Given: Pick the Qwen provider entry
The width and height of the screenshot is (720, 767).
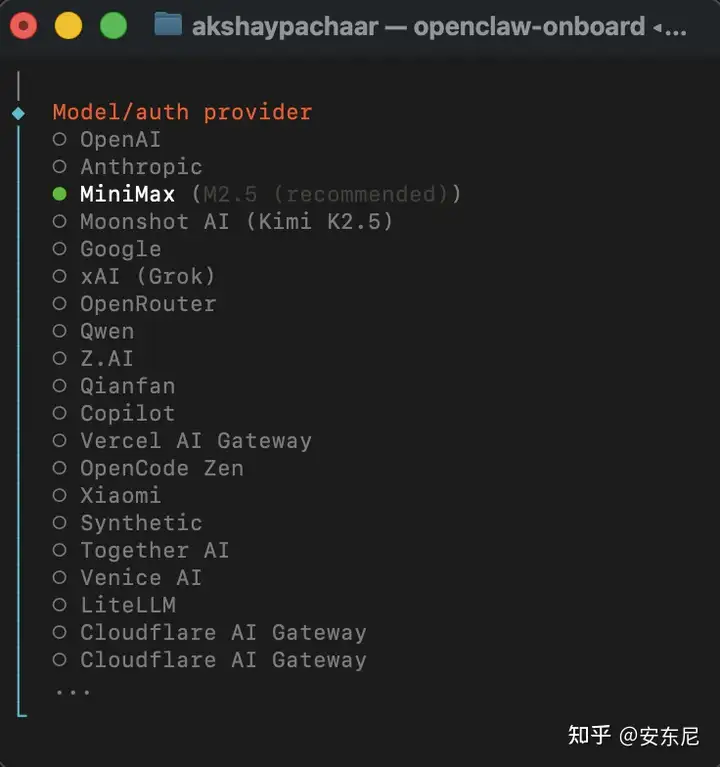Looking at the screenshot, I should tap(107, 331).
